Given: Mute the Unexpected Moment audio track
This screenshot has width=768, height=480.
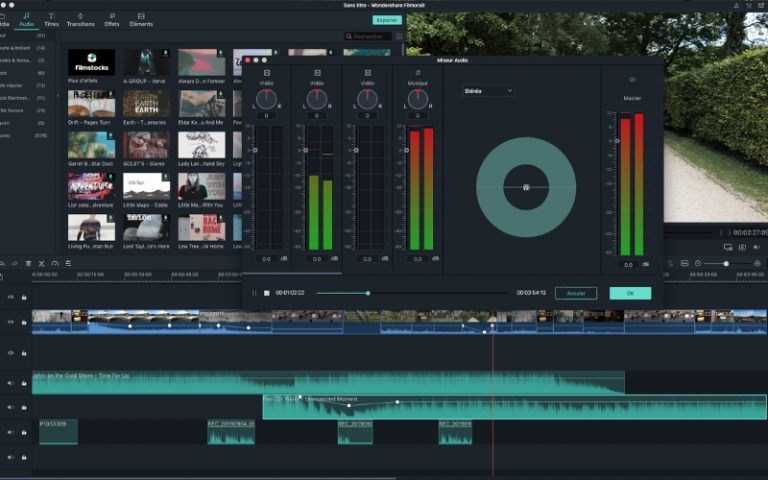Looking at the screenshot, I should [x=11, y=408].
